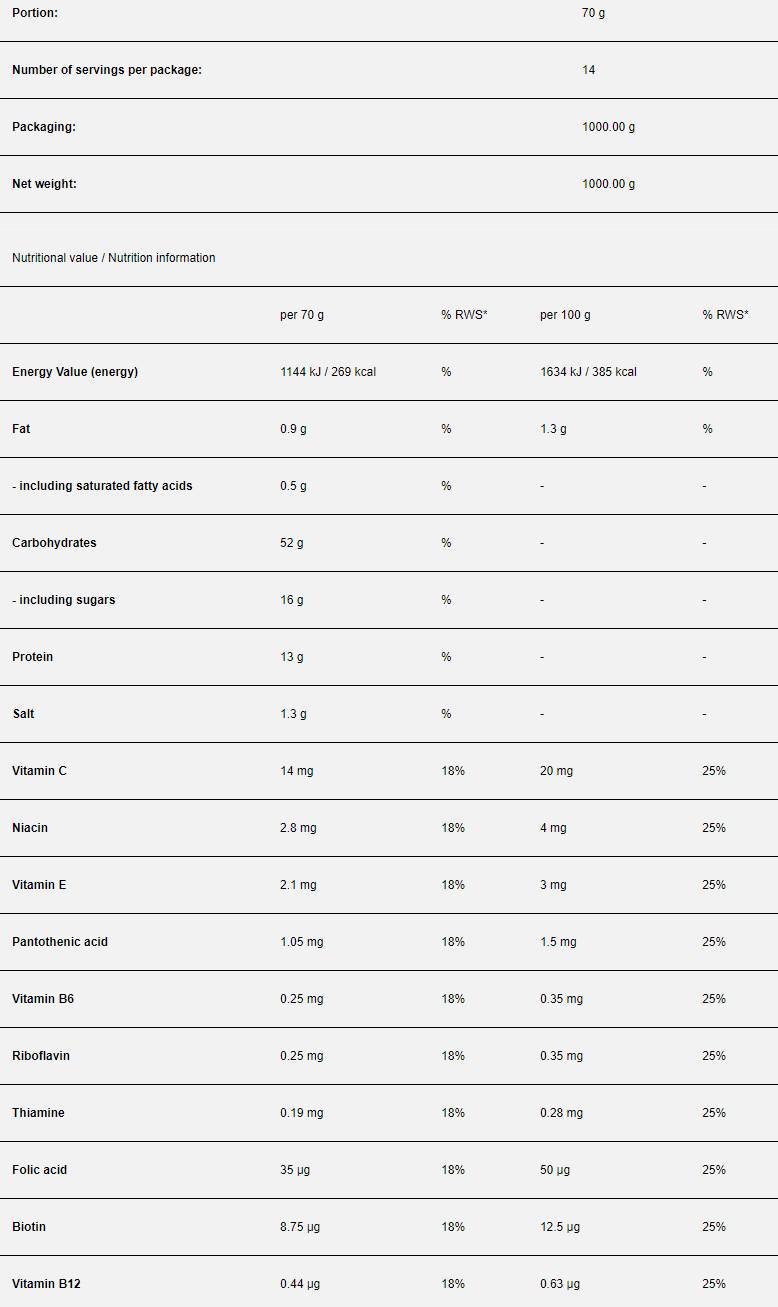Click the Folic acid value "35 µg"
The width and height of the screenshot is (778, 1307).
tap(295, 1170)
